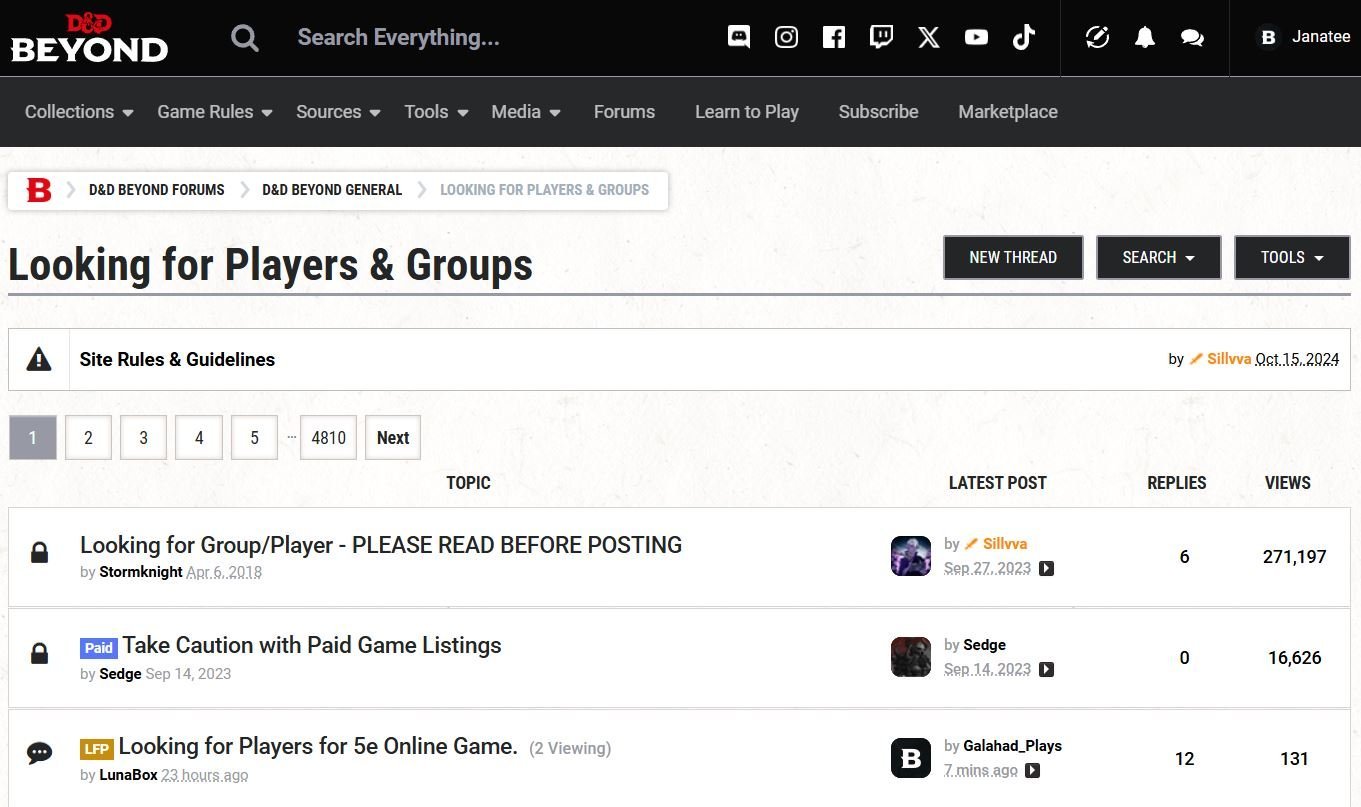Viewport: 1361px width, 807px height.
Task: Click the red B breadcrumb home icon
Action: pyautogui.click(x=39, y=190)
